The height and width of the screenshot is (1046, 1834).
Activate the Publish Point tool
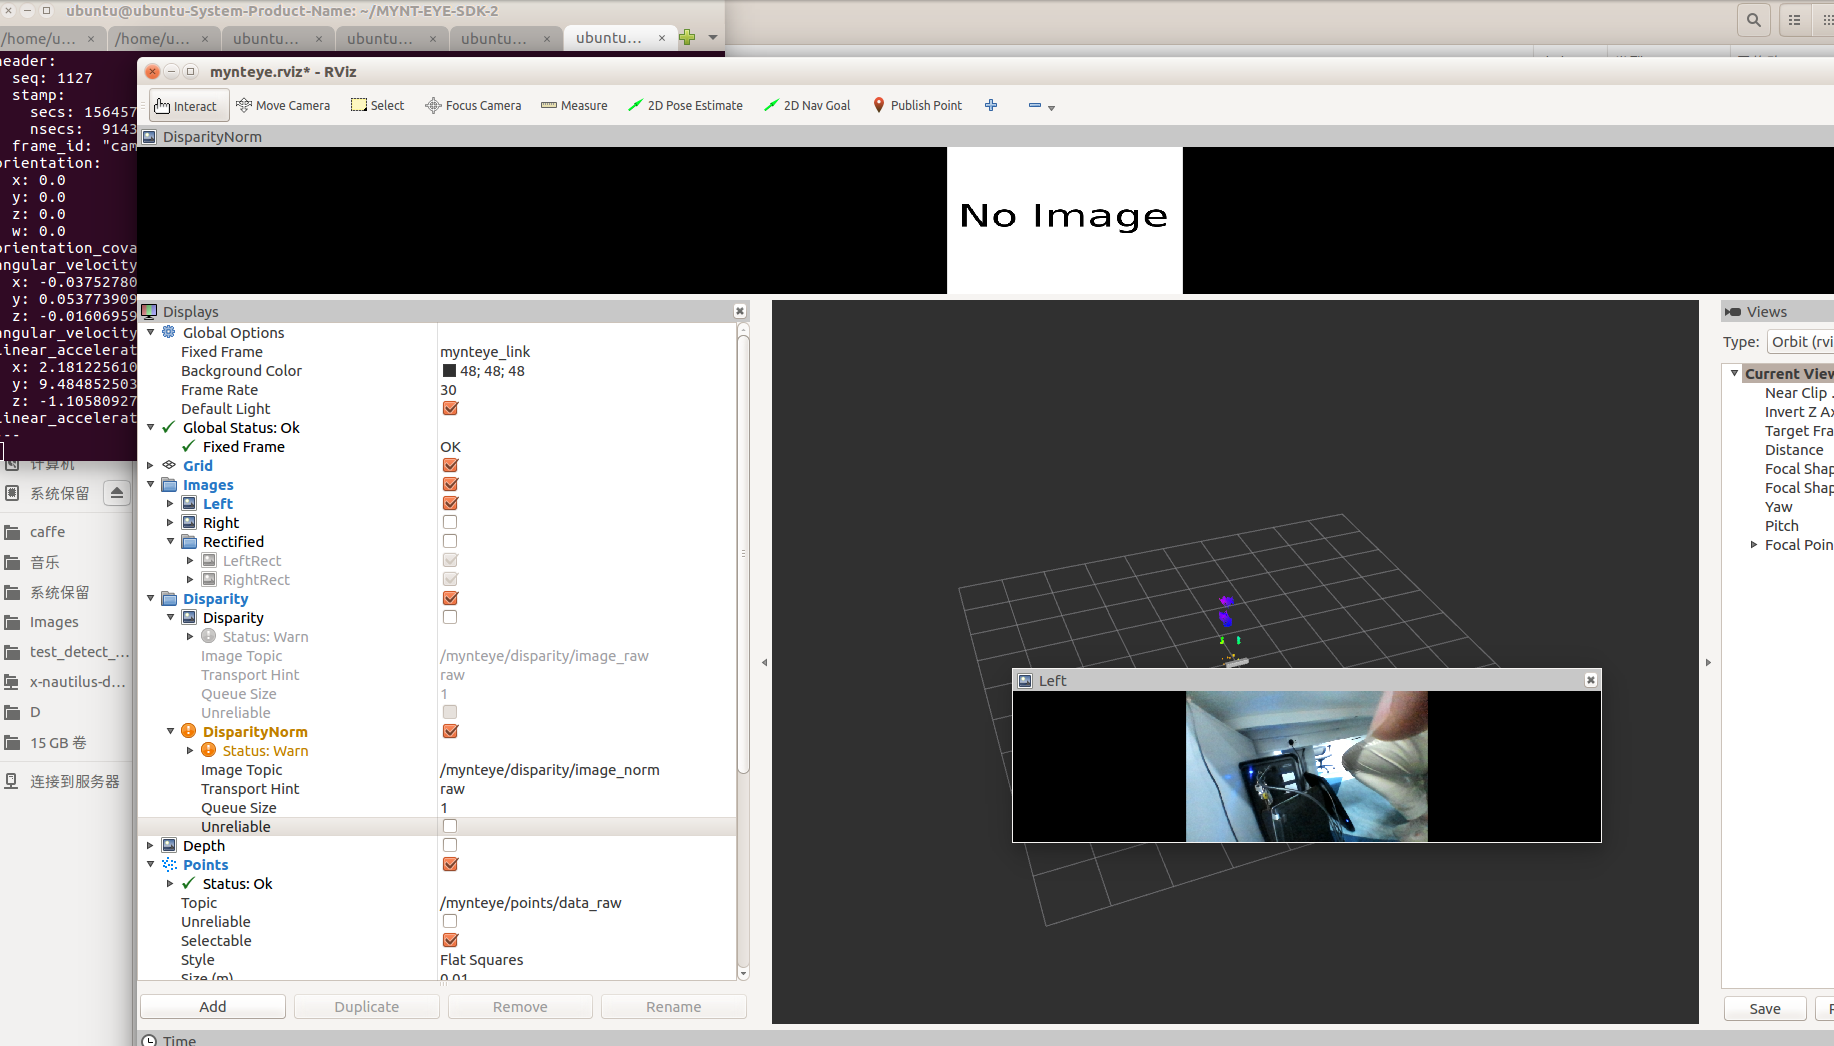click(916, 105)
